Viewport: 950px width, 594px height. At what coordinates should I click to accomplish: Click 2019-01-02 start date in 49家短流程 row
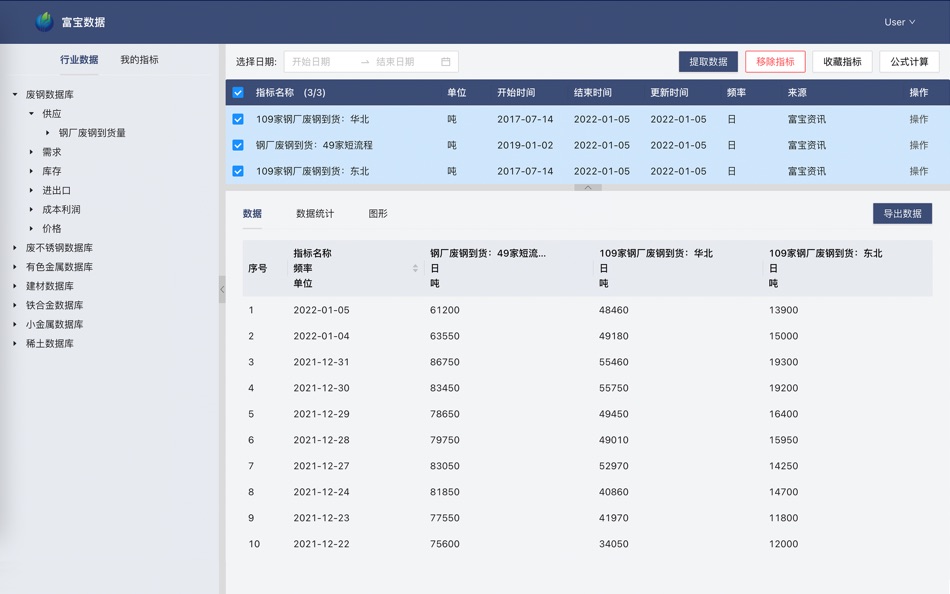(x=525, y=145)
